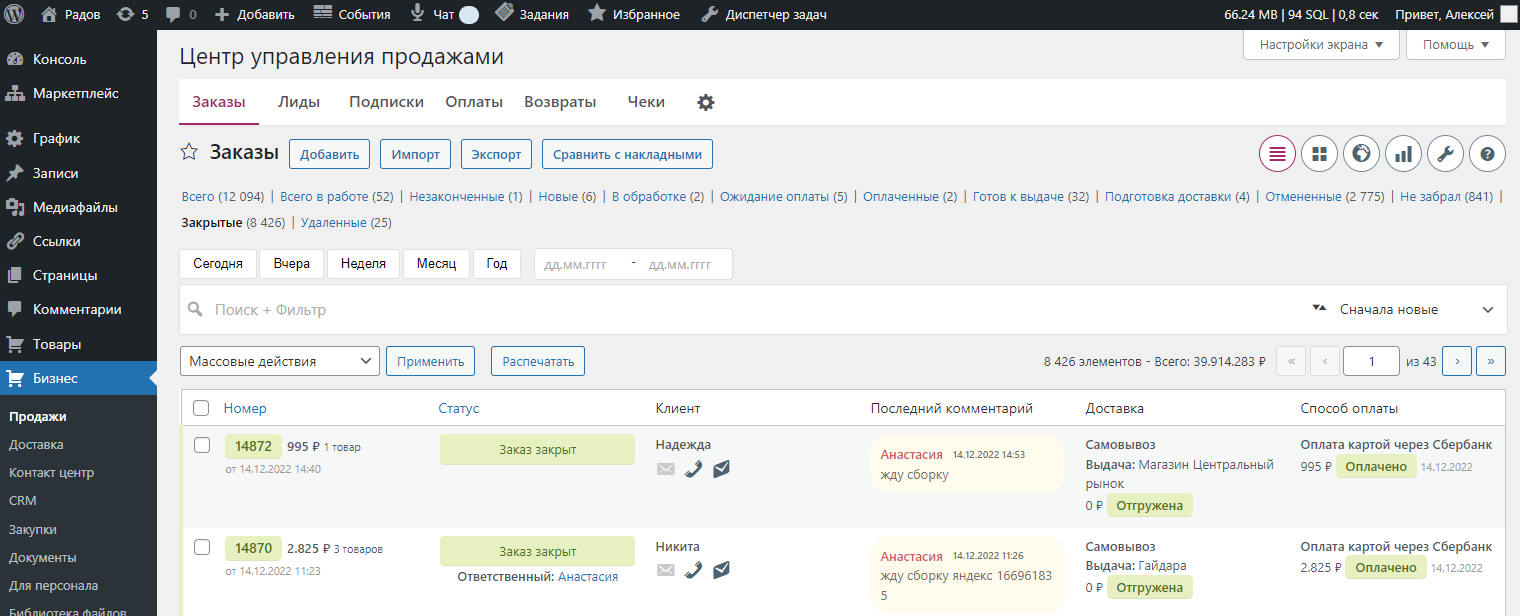This screenshot has width=1520, height=616.
Task: Expand Помощь dropdown
Action: point(1455,45)
